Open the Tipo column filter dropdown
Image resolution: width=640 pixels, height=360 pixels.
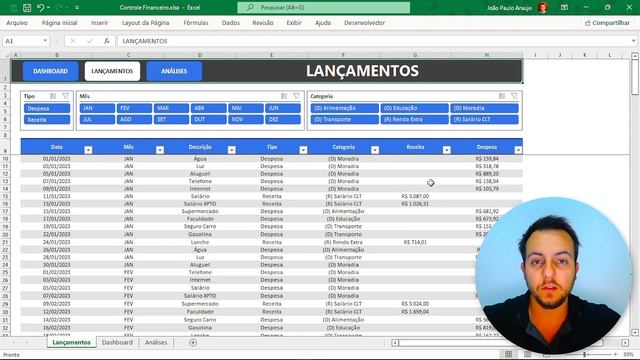click(x=303, y=150)
